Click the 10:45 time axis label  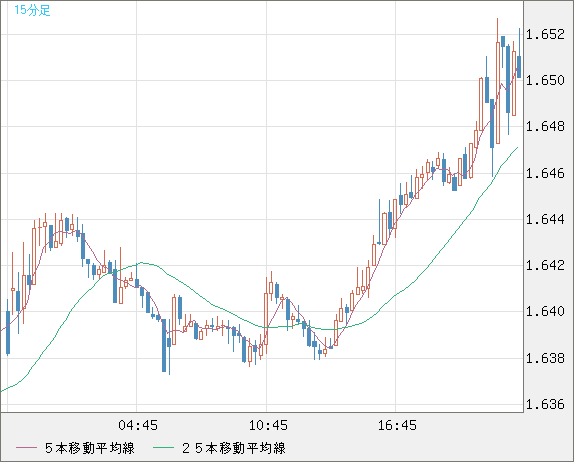point(268,425)
